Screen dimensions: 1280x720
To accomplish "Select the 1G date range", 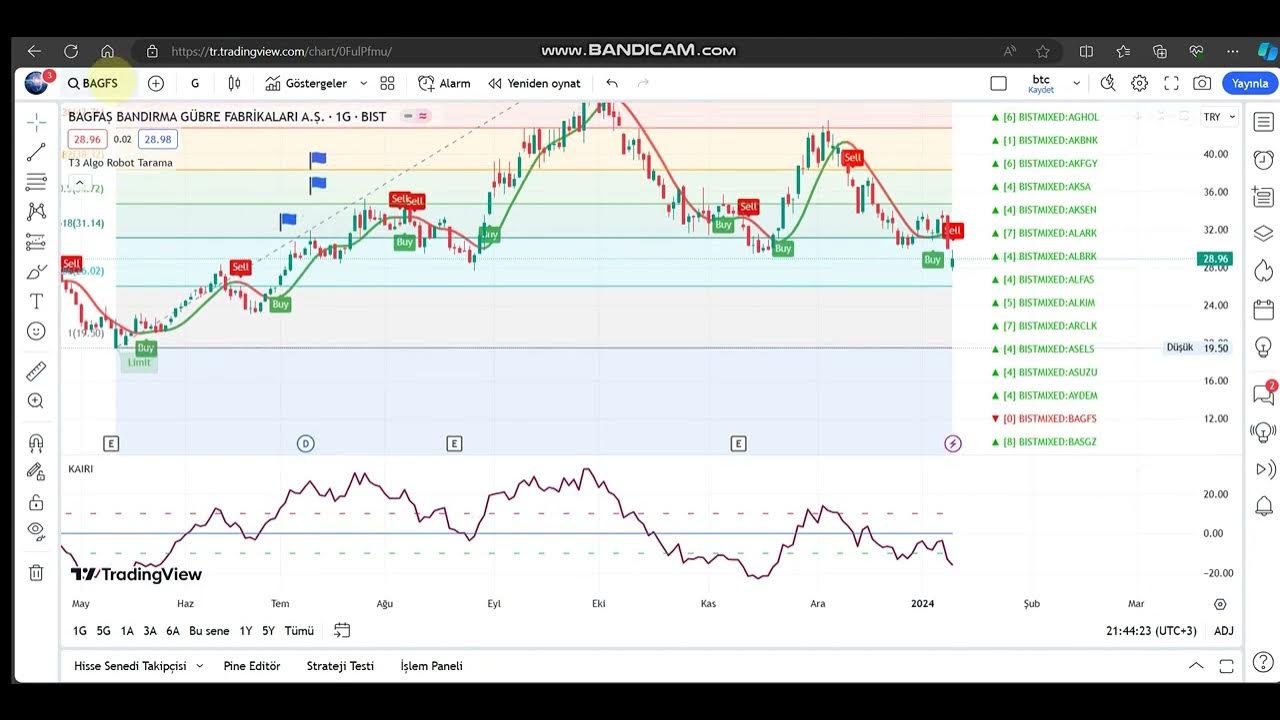I will [x=79, y=631].
